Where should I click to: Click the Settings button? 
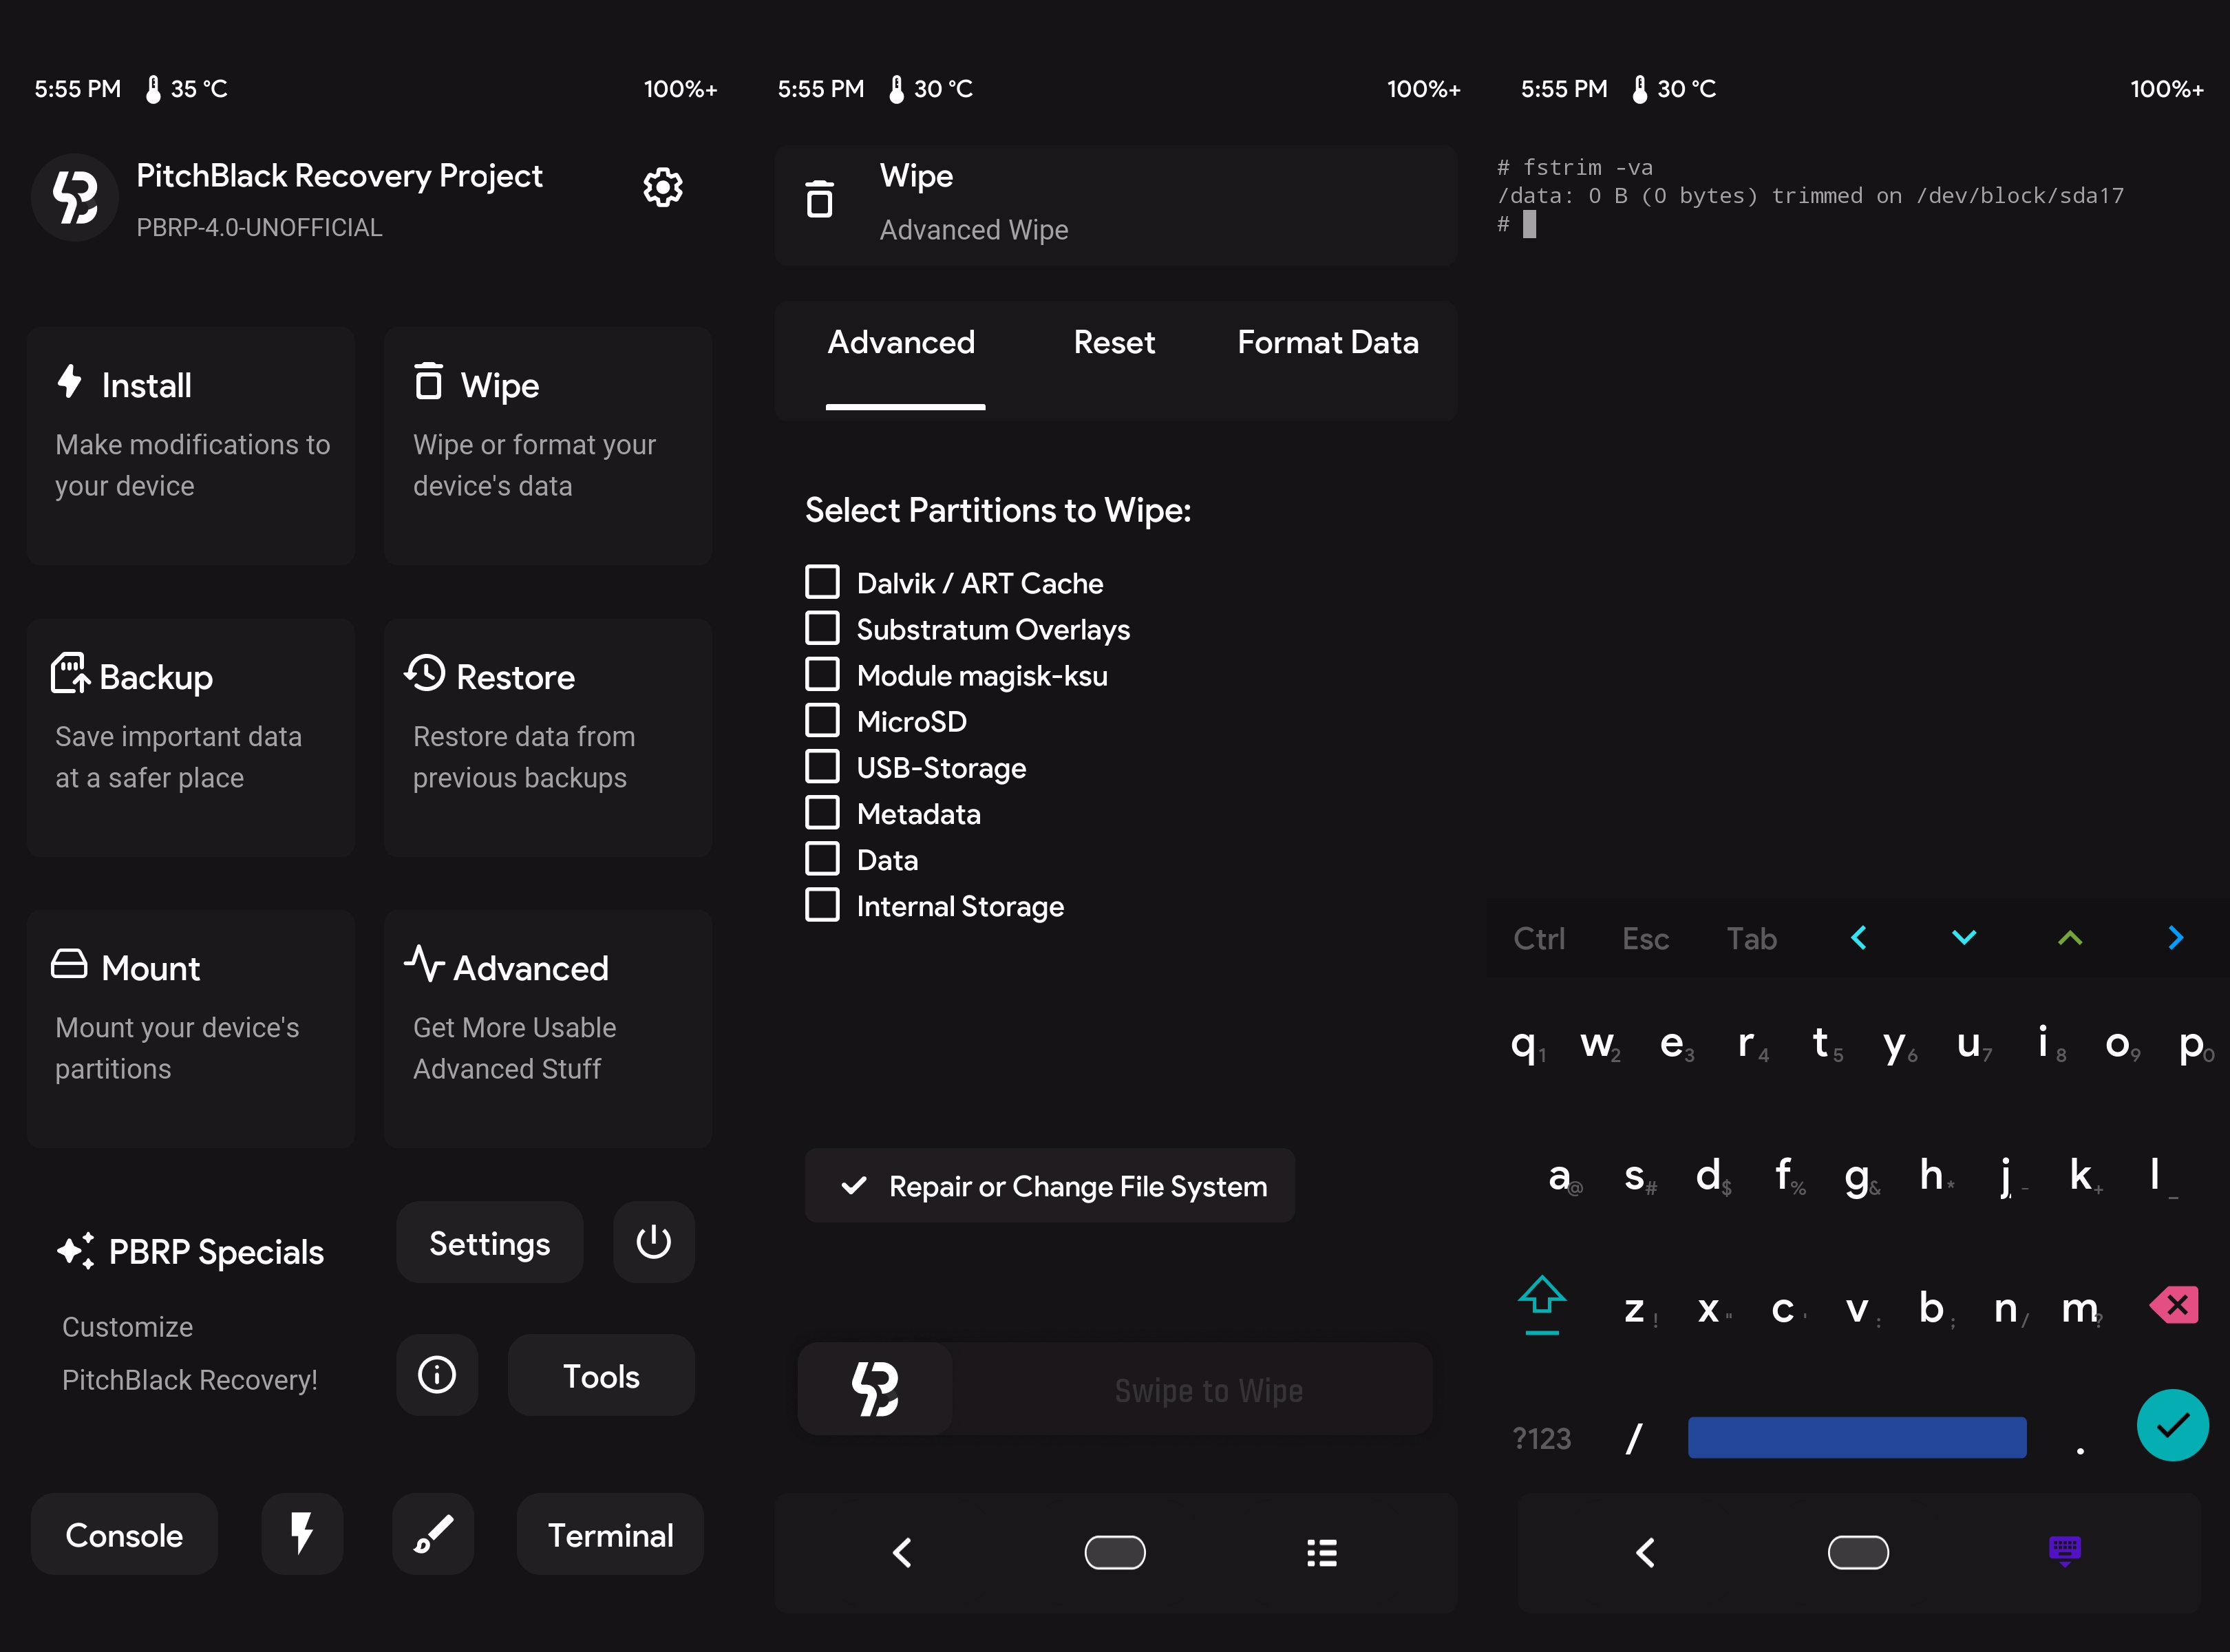click(x=490, y=1243)
